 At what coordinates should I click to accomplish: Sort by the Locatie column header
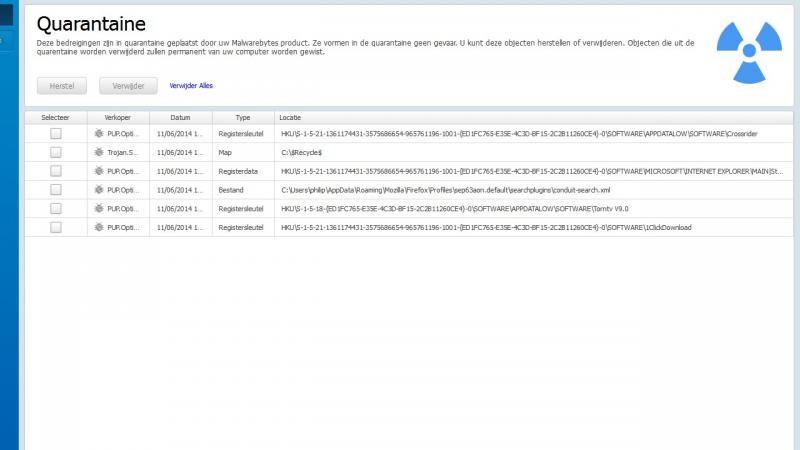click(534, 117)
